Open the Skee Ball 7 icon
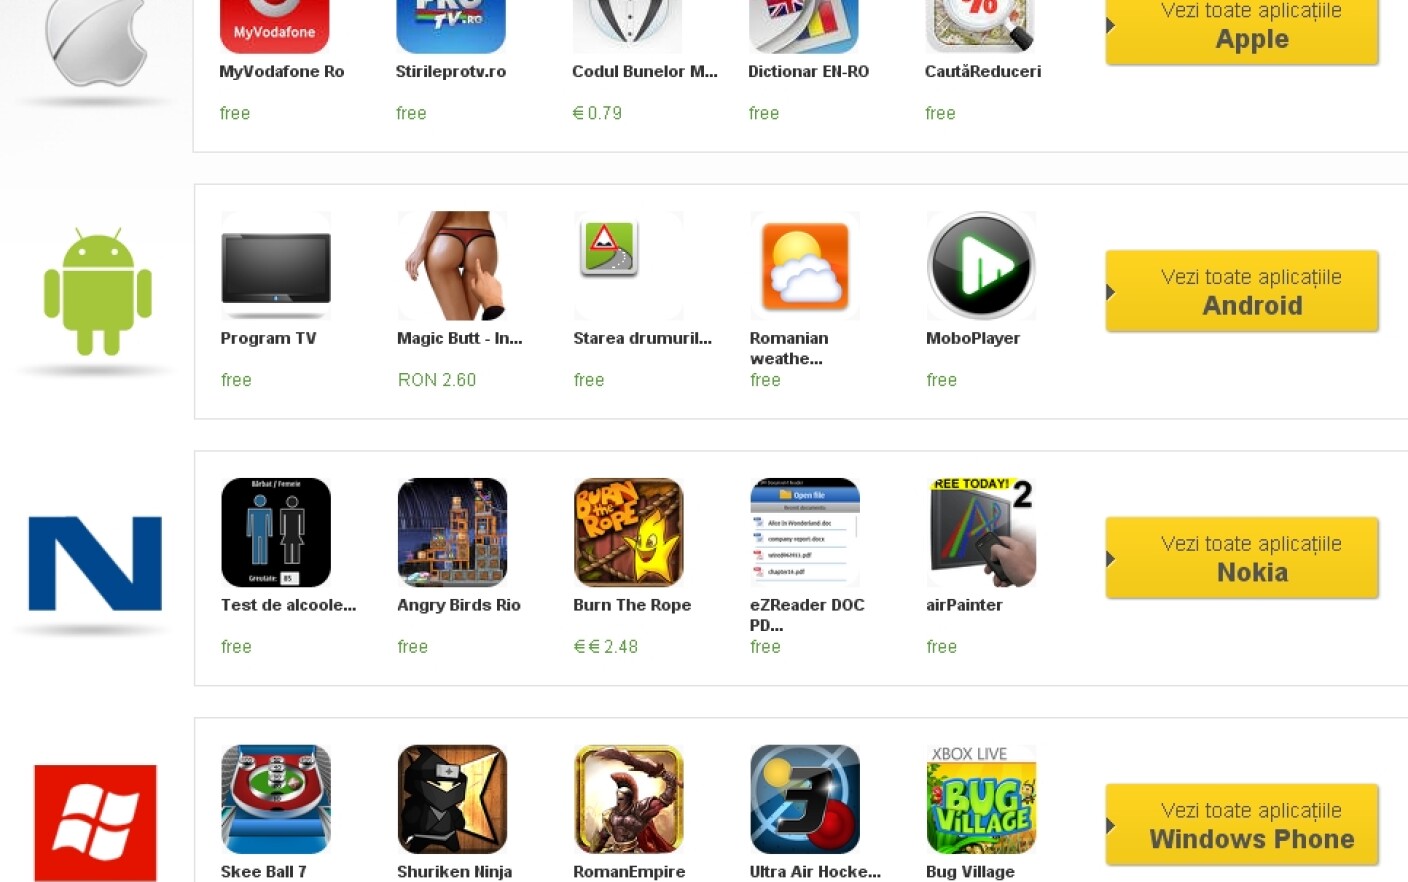1408x882 pixels. (x=276, y=799)
